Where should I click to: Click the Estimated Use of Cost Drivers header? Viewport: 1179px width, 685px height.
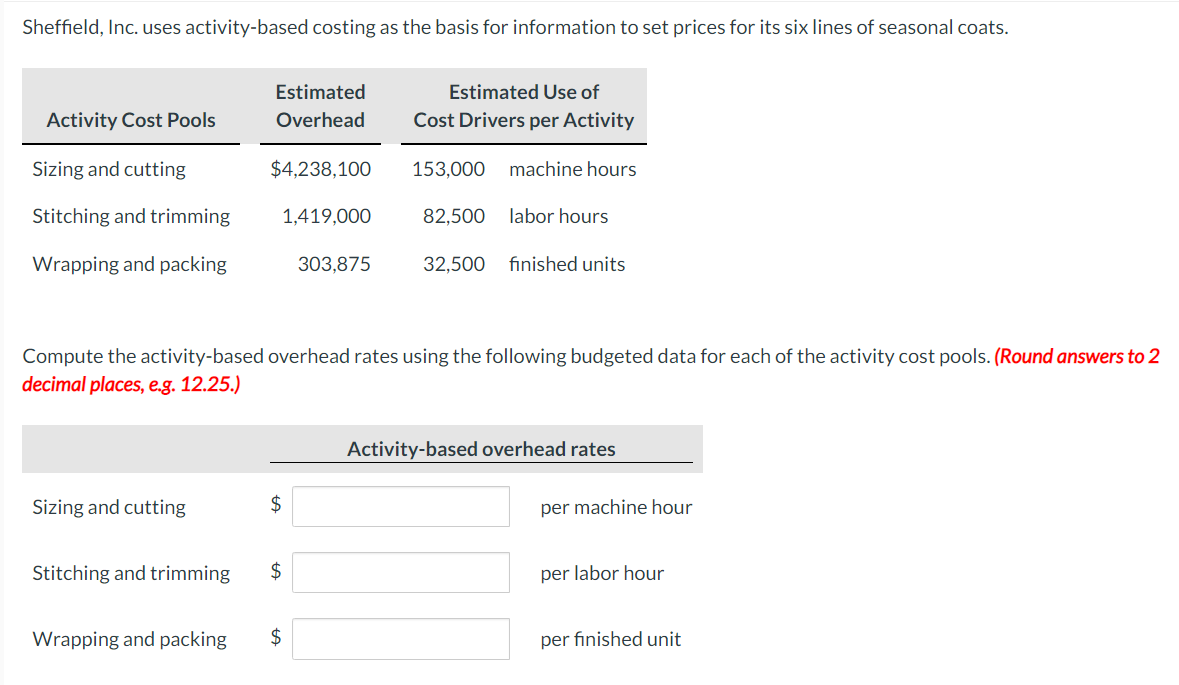(x=524, y=106)
